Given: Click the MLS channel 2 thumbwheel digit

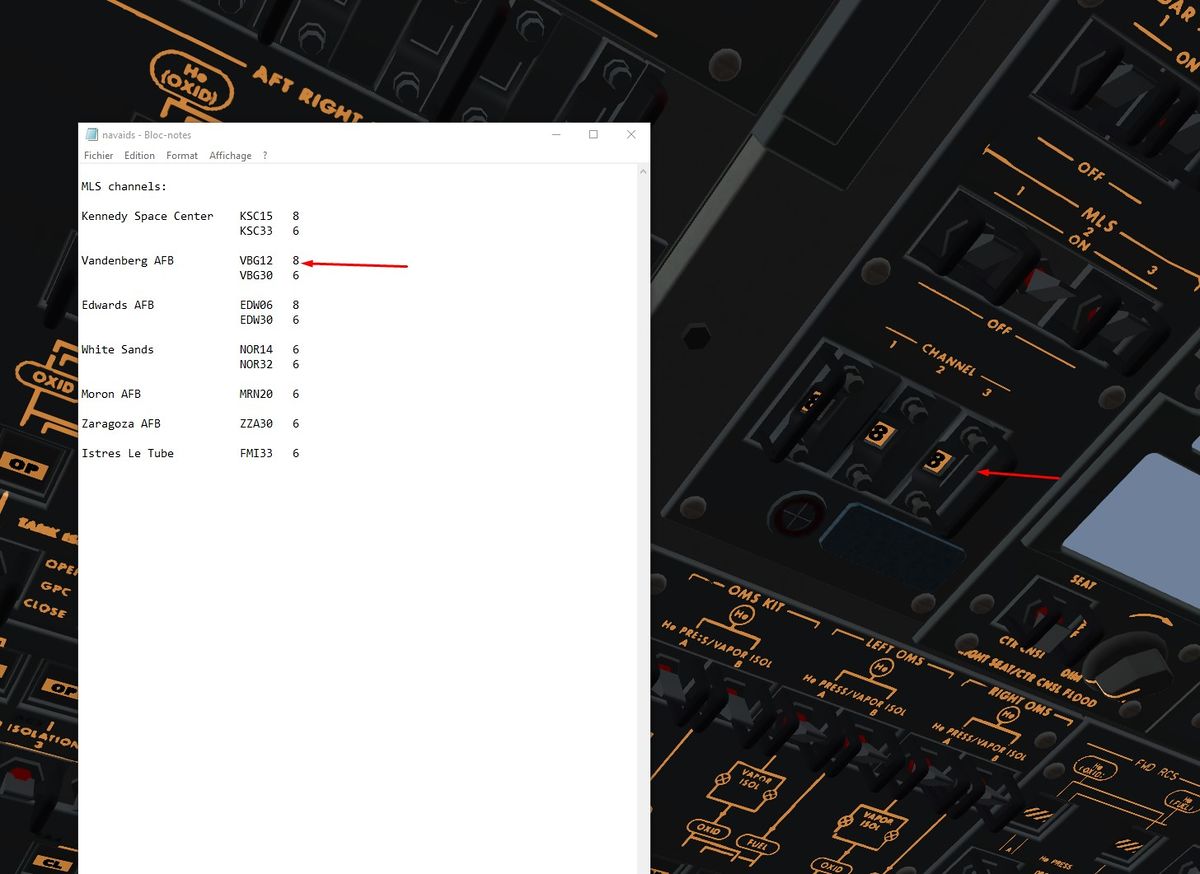Looking at the screenshot, I should pos(877,433).
